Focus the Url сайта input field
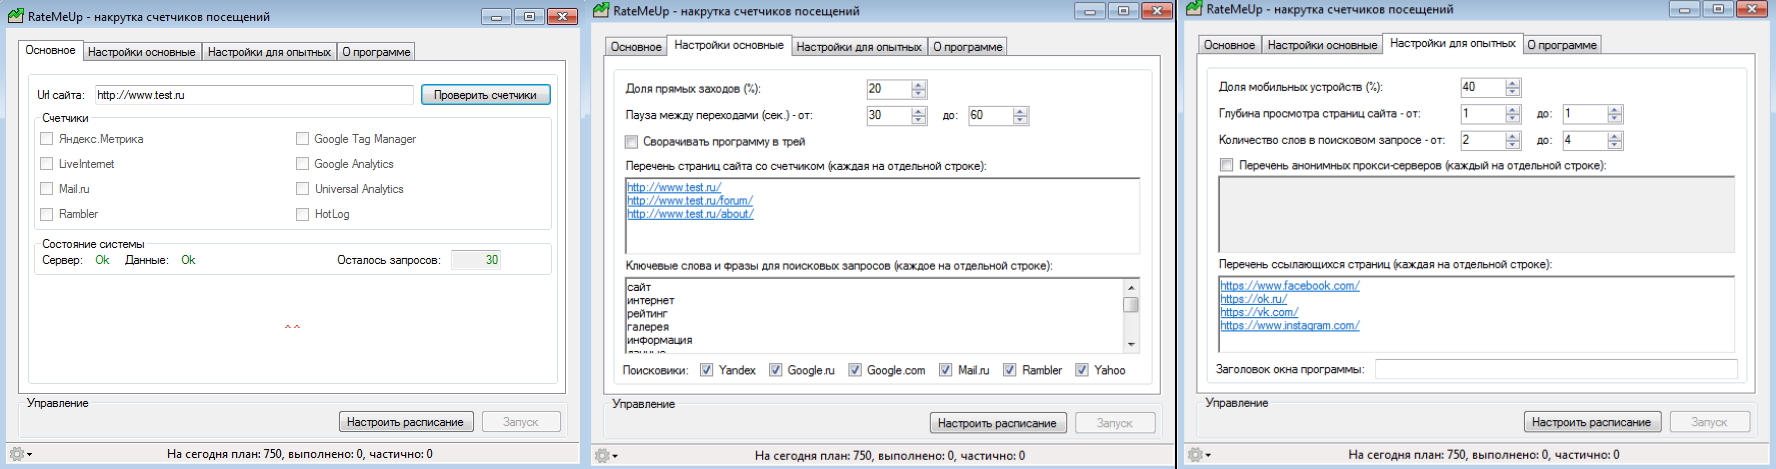Screen dimensions: 1776x469 pos(254,95)
